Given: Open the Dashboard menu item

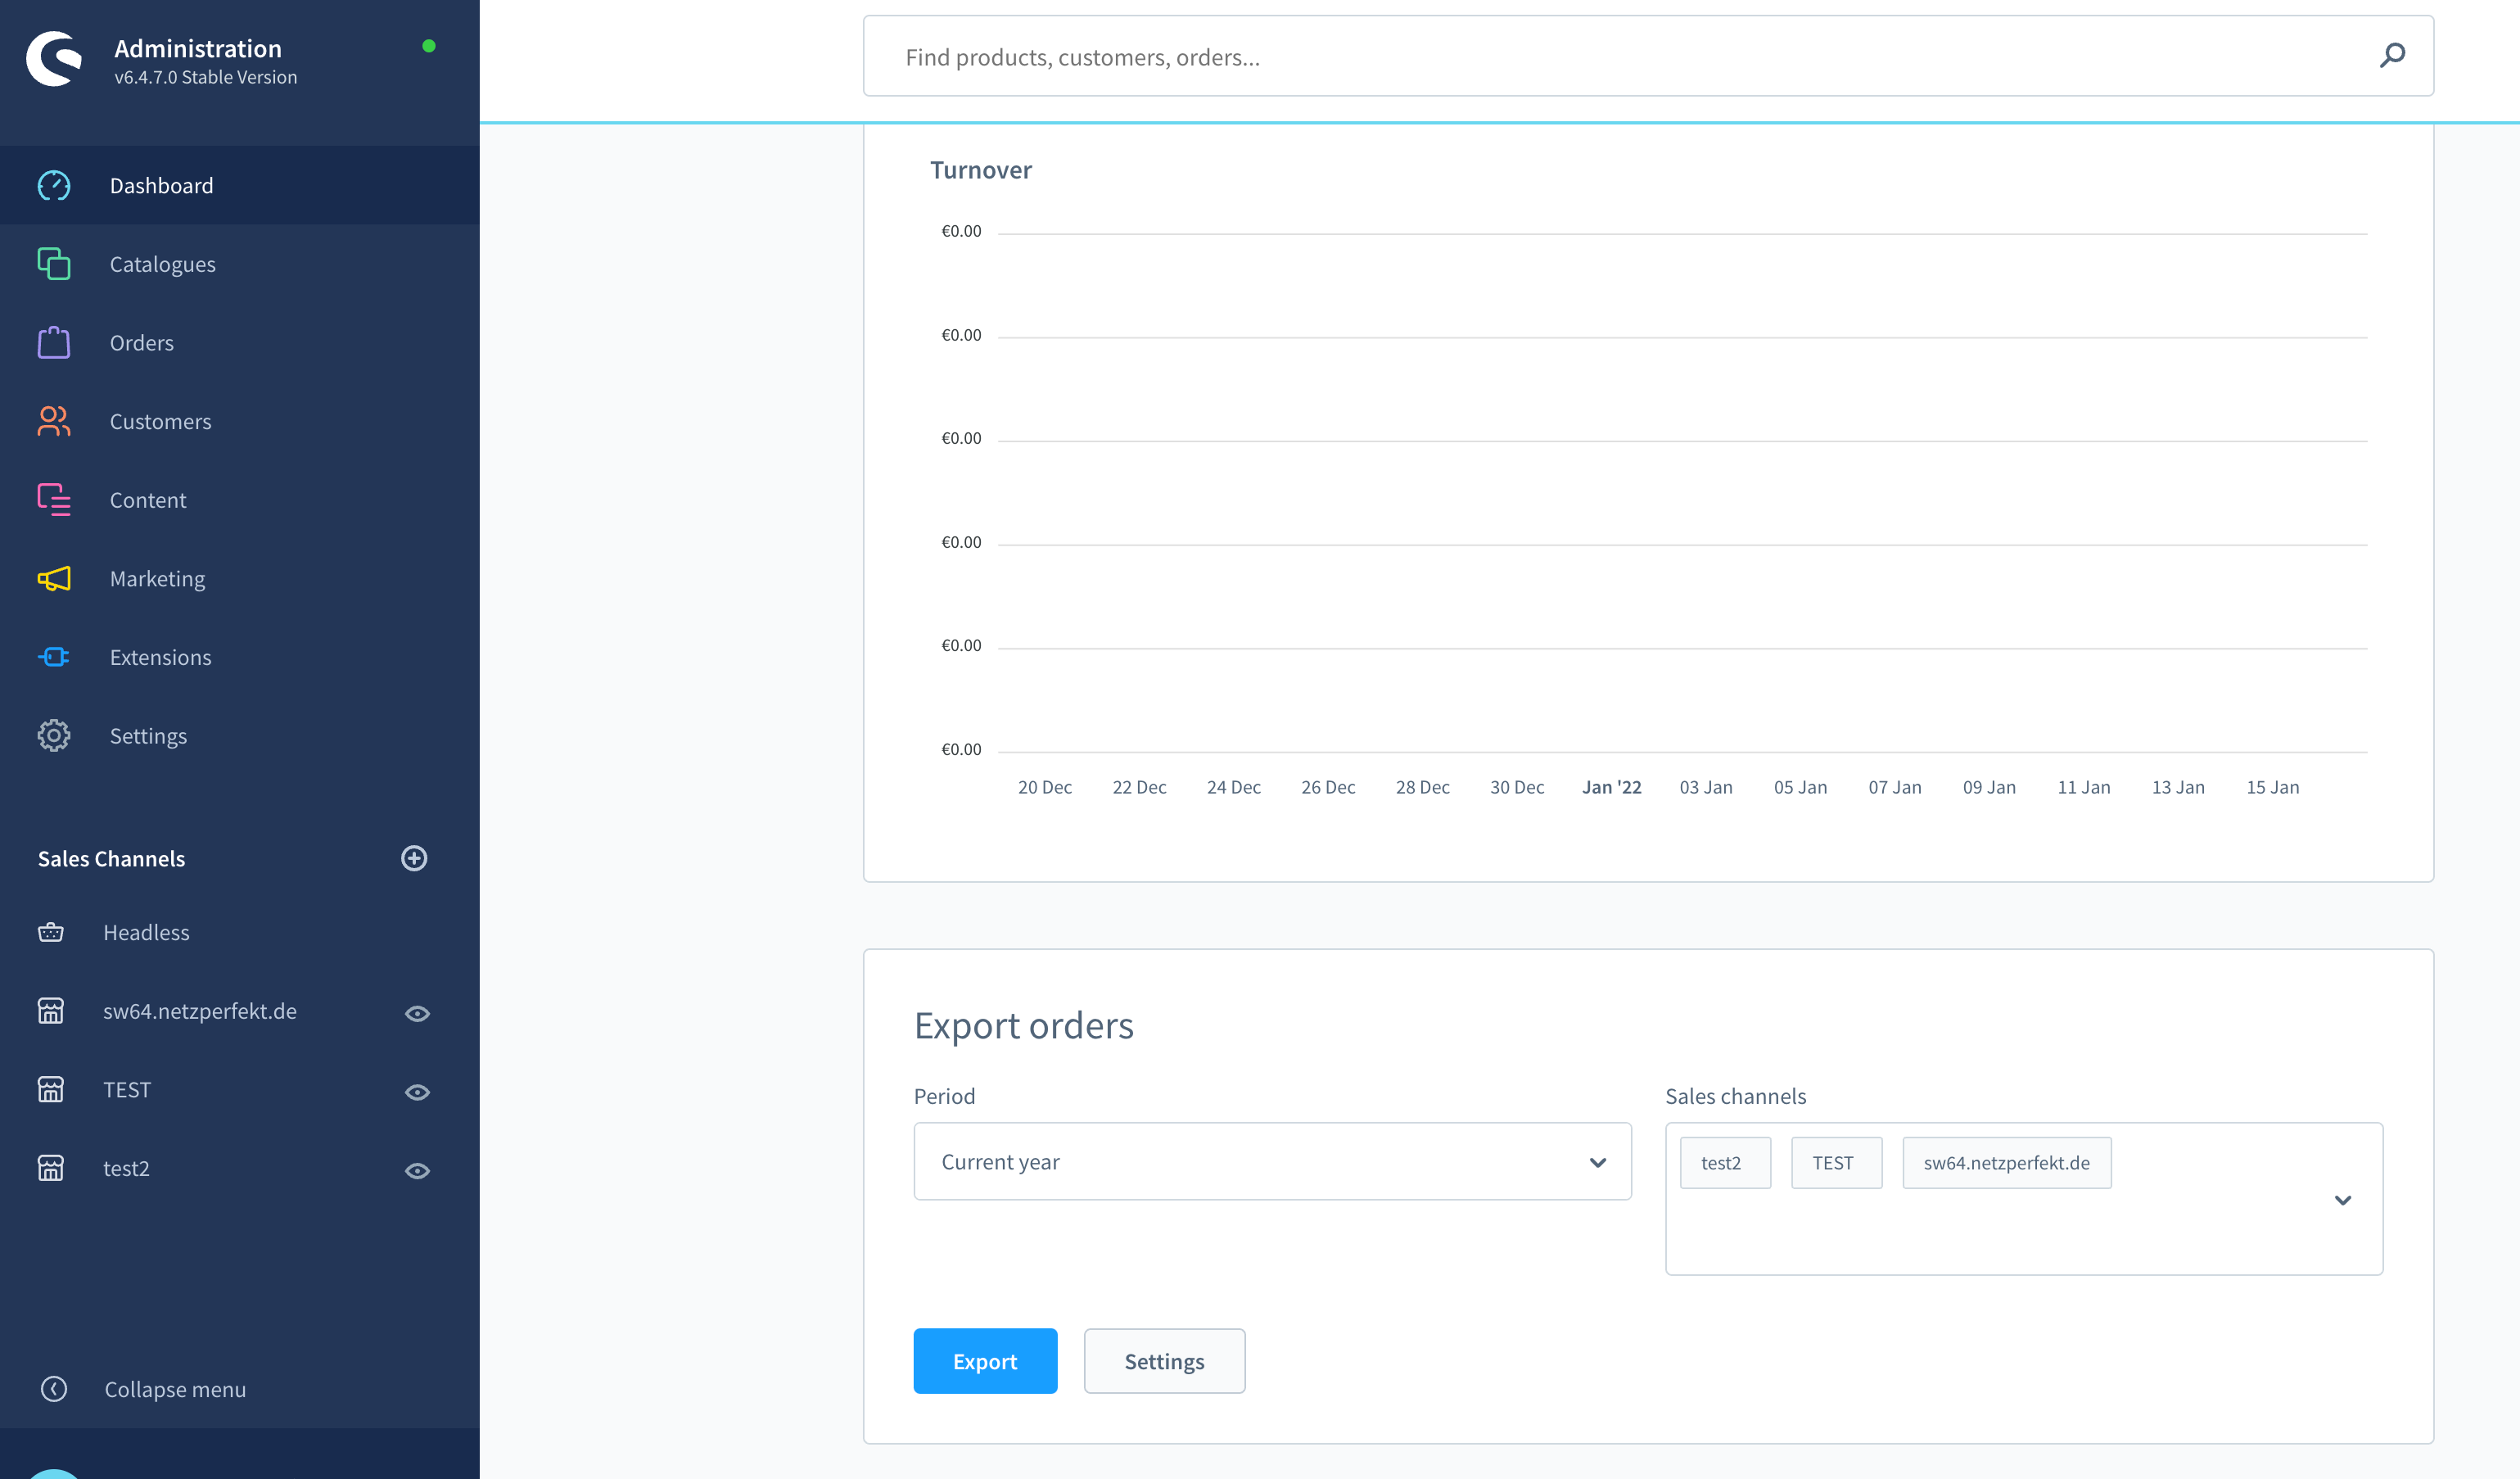Looking at the screenshot, I should (240, 186).
